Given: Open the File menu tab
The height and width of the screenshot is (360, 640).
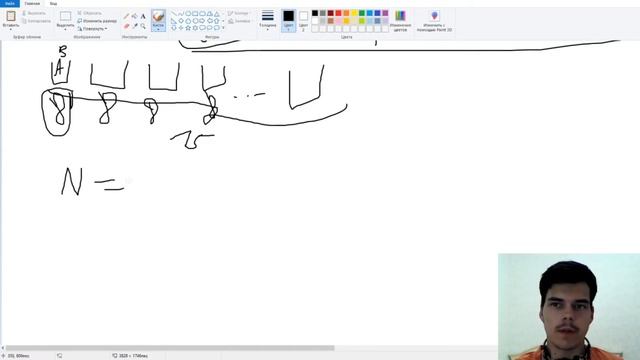Looking at the screenshot, I should pyautogui.click(x=10, y=3).
